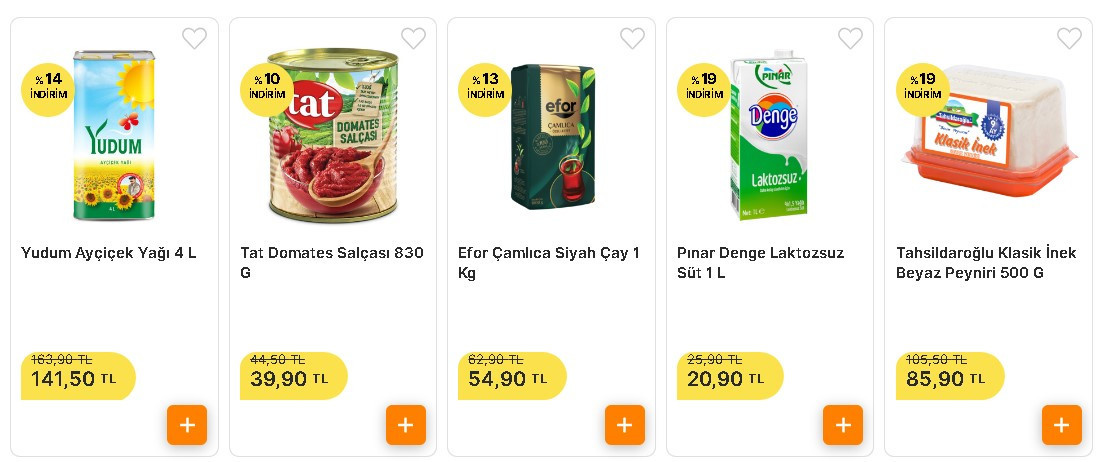The image size is (1106, 462).
Task: Click the Tat tomato paste can image
Action: (333, 137)
